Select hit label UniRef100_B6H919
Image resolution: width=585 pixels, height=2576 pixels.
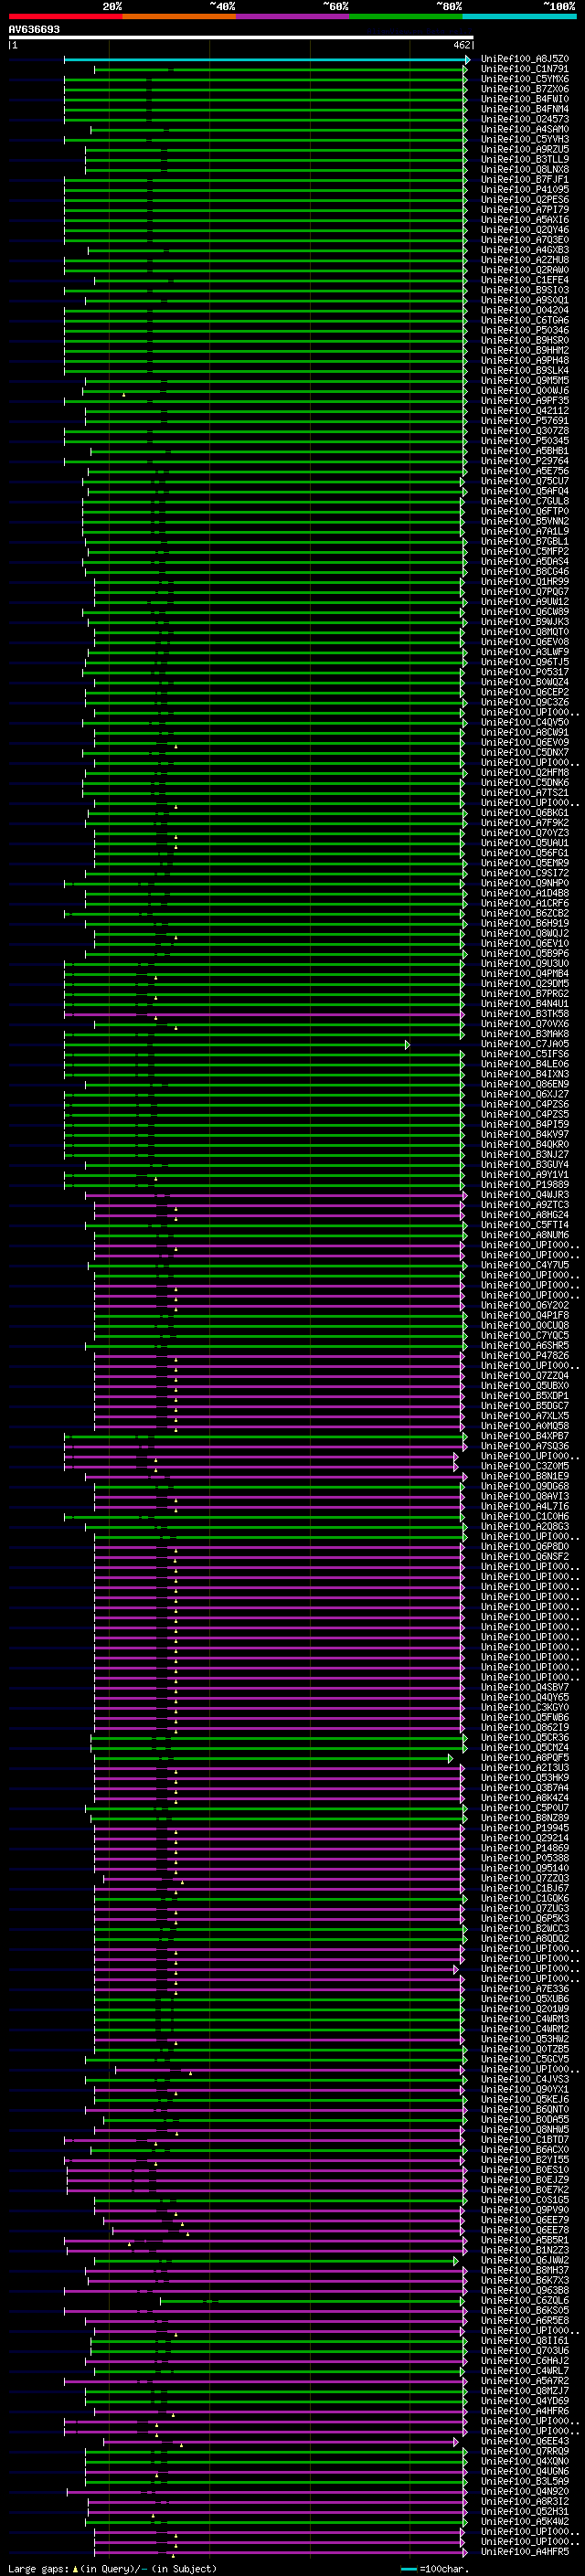525,923
